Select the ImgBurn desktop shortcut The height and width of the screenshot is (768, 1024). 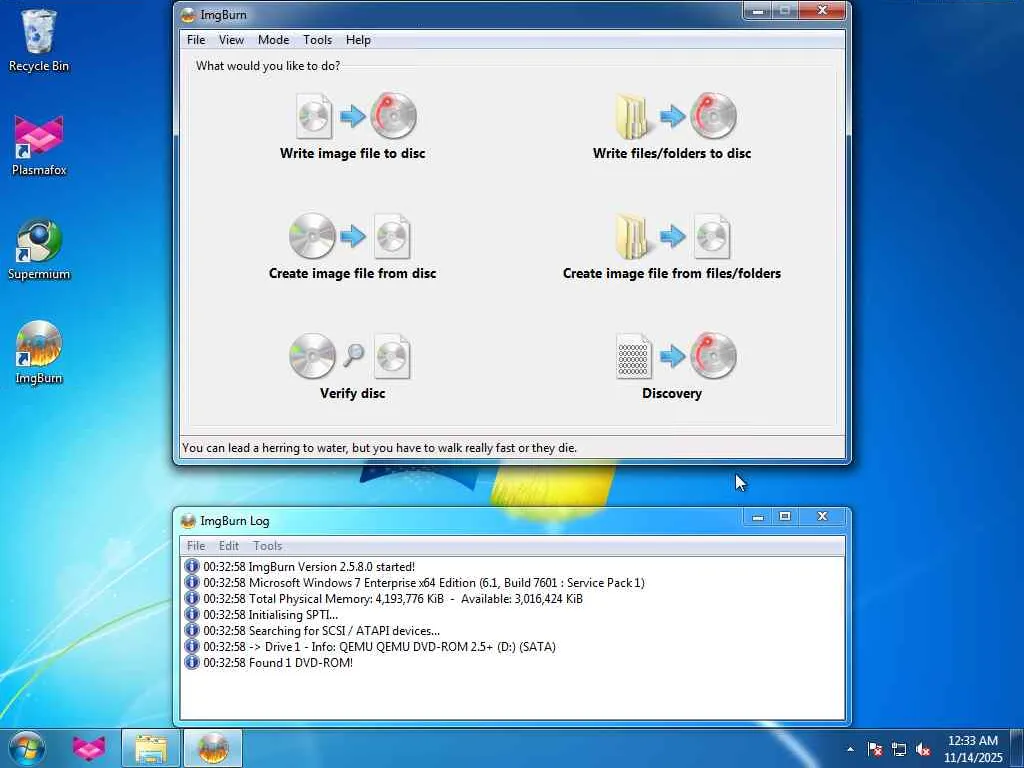(39, 353)
